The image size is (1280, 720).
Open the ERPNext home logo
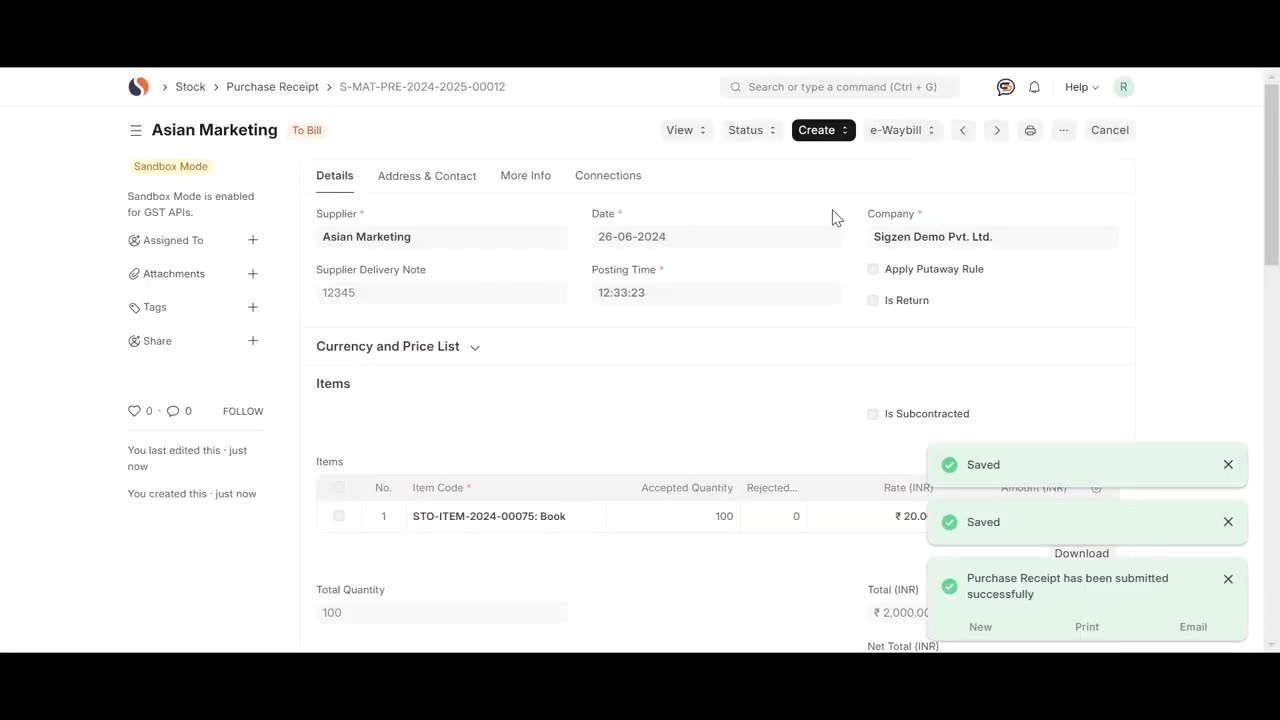click(139, 87)
